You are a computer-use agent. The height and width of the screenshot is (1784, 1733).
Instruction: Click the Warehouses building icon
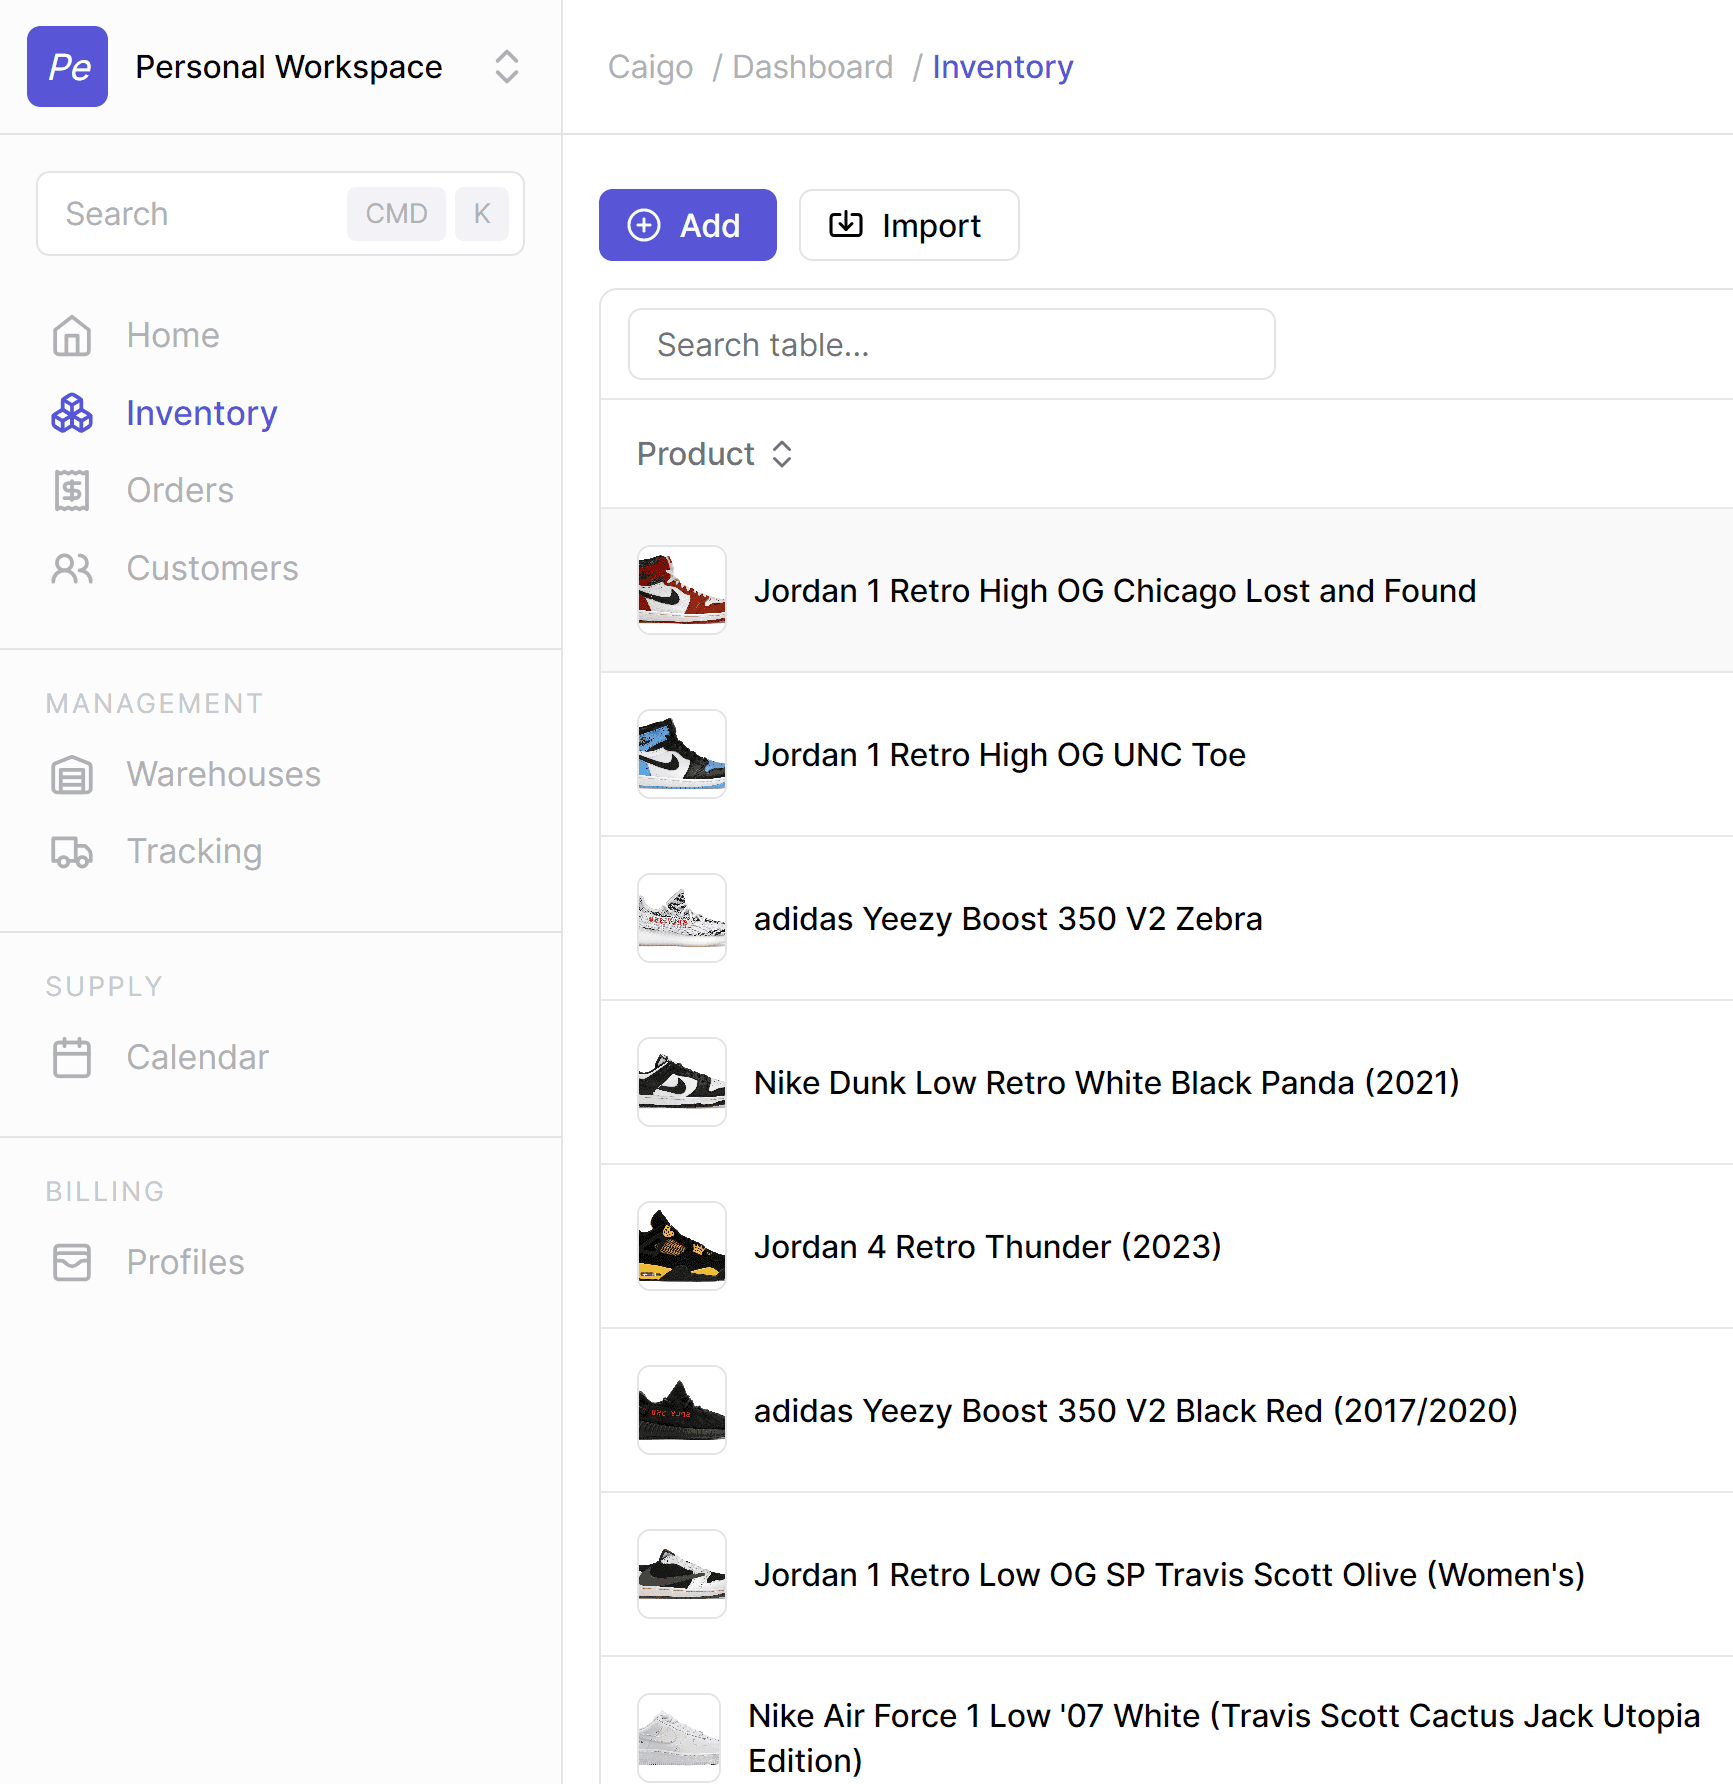point(72,775)
